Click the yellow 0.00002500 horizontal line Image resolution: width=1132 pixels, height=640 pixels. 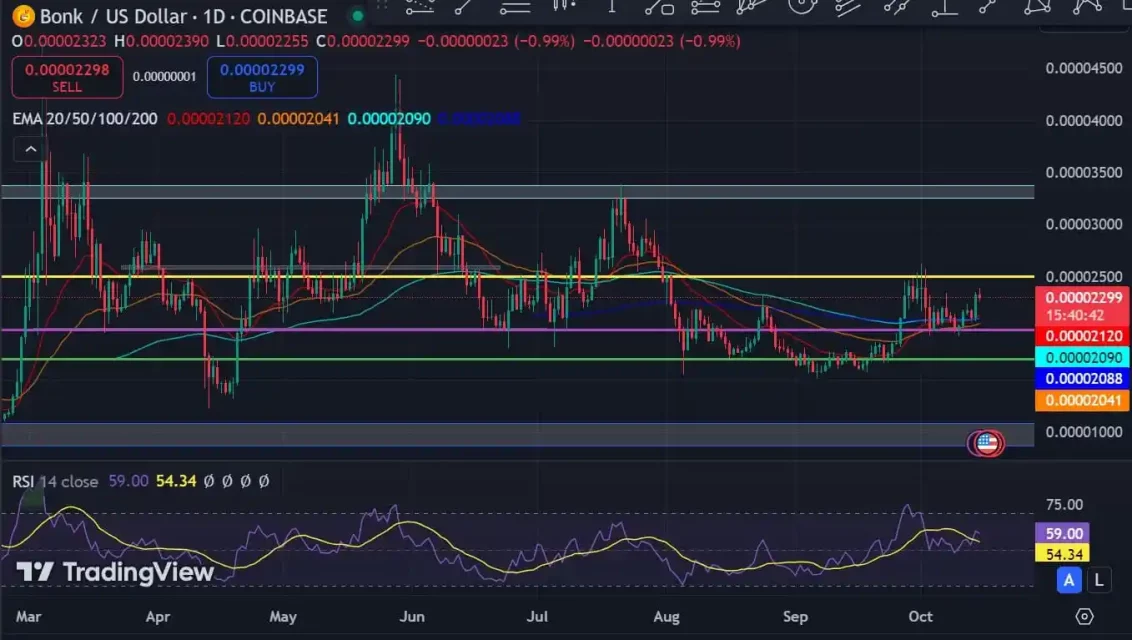[x=517, y=276]
